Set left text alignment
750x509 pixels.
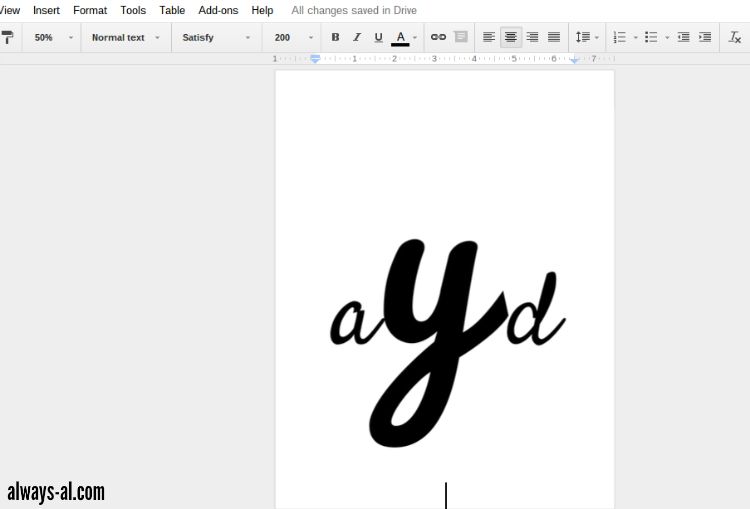pos(488,37)
